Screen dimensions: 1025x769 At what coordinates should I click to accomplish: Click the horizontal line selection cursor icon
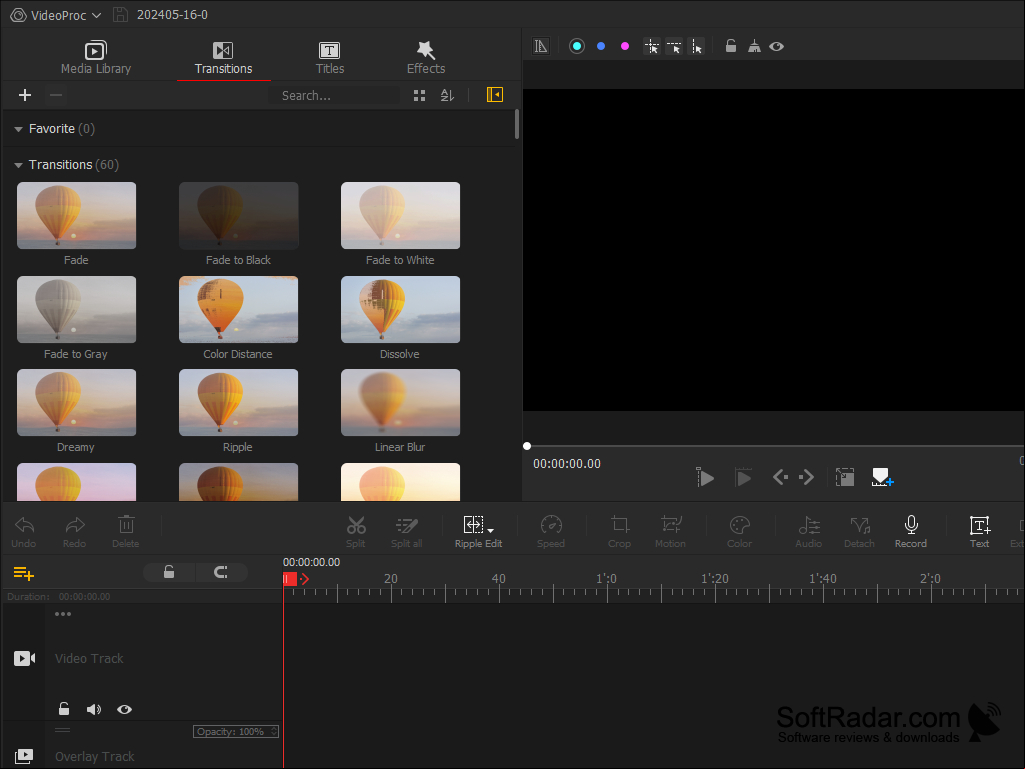(x=674, y=46)
